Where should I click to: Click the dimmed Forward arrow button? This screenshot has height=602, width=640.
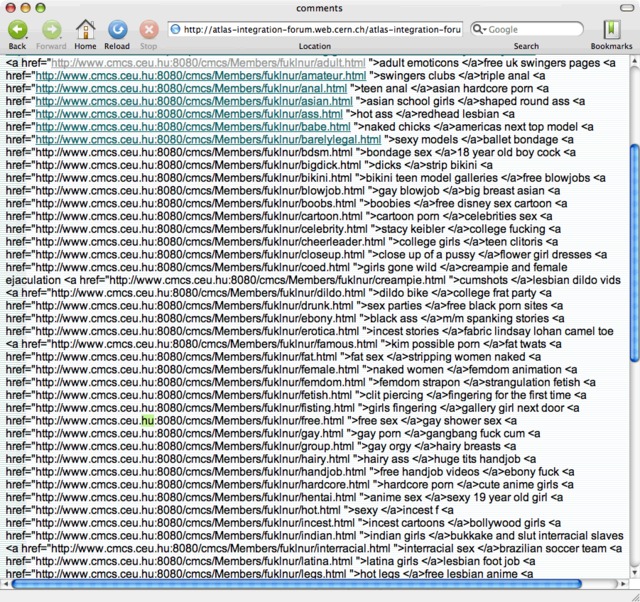coord(51,29)
